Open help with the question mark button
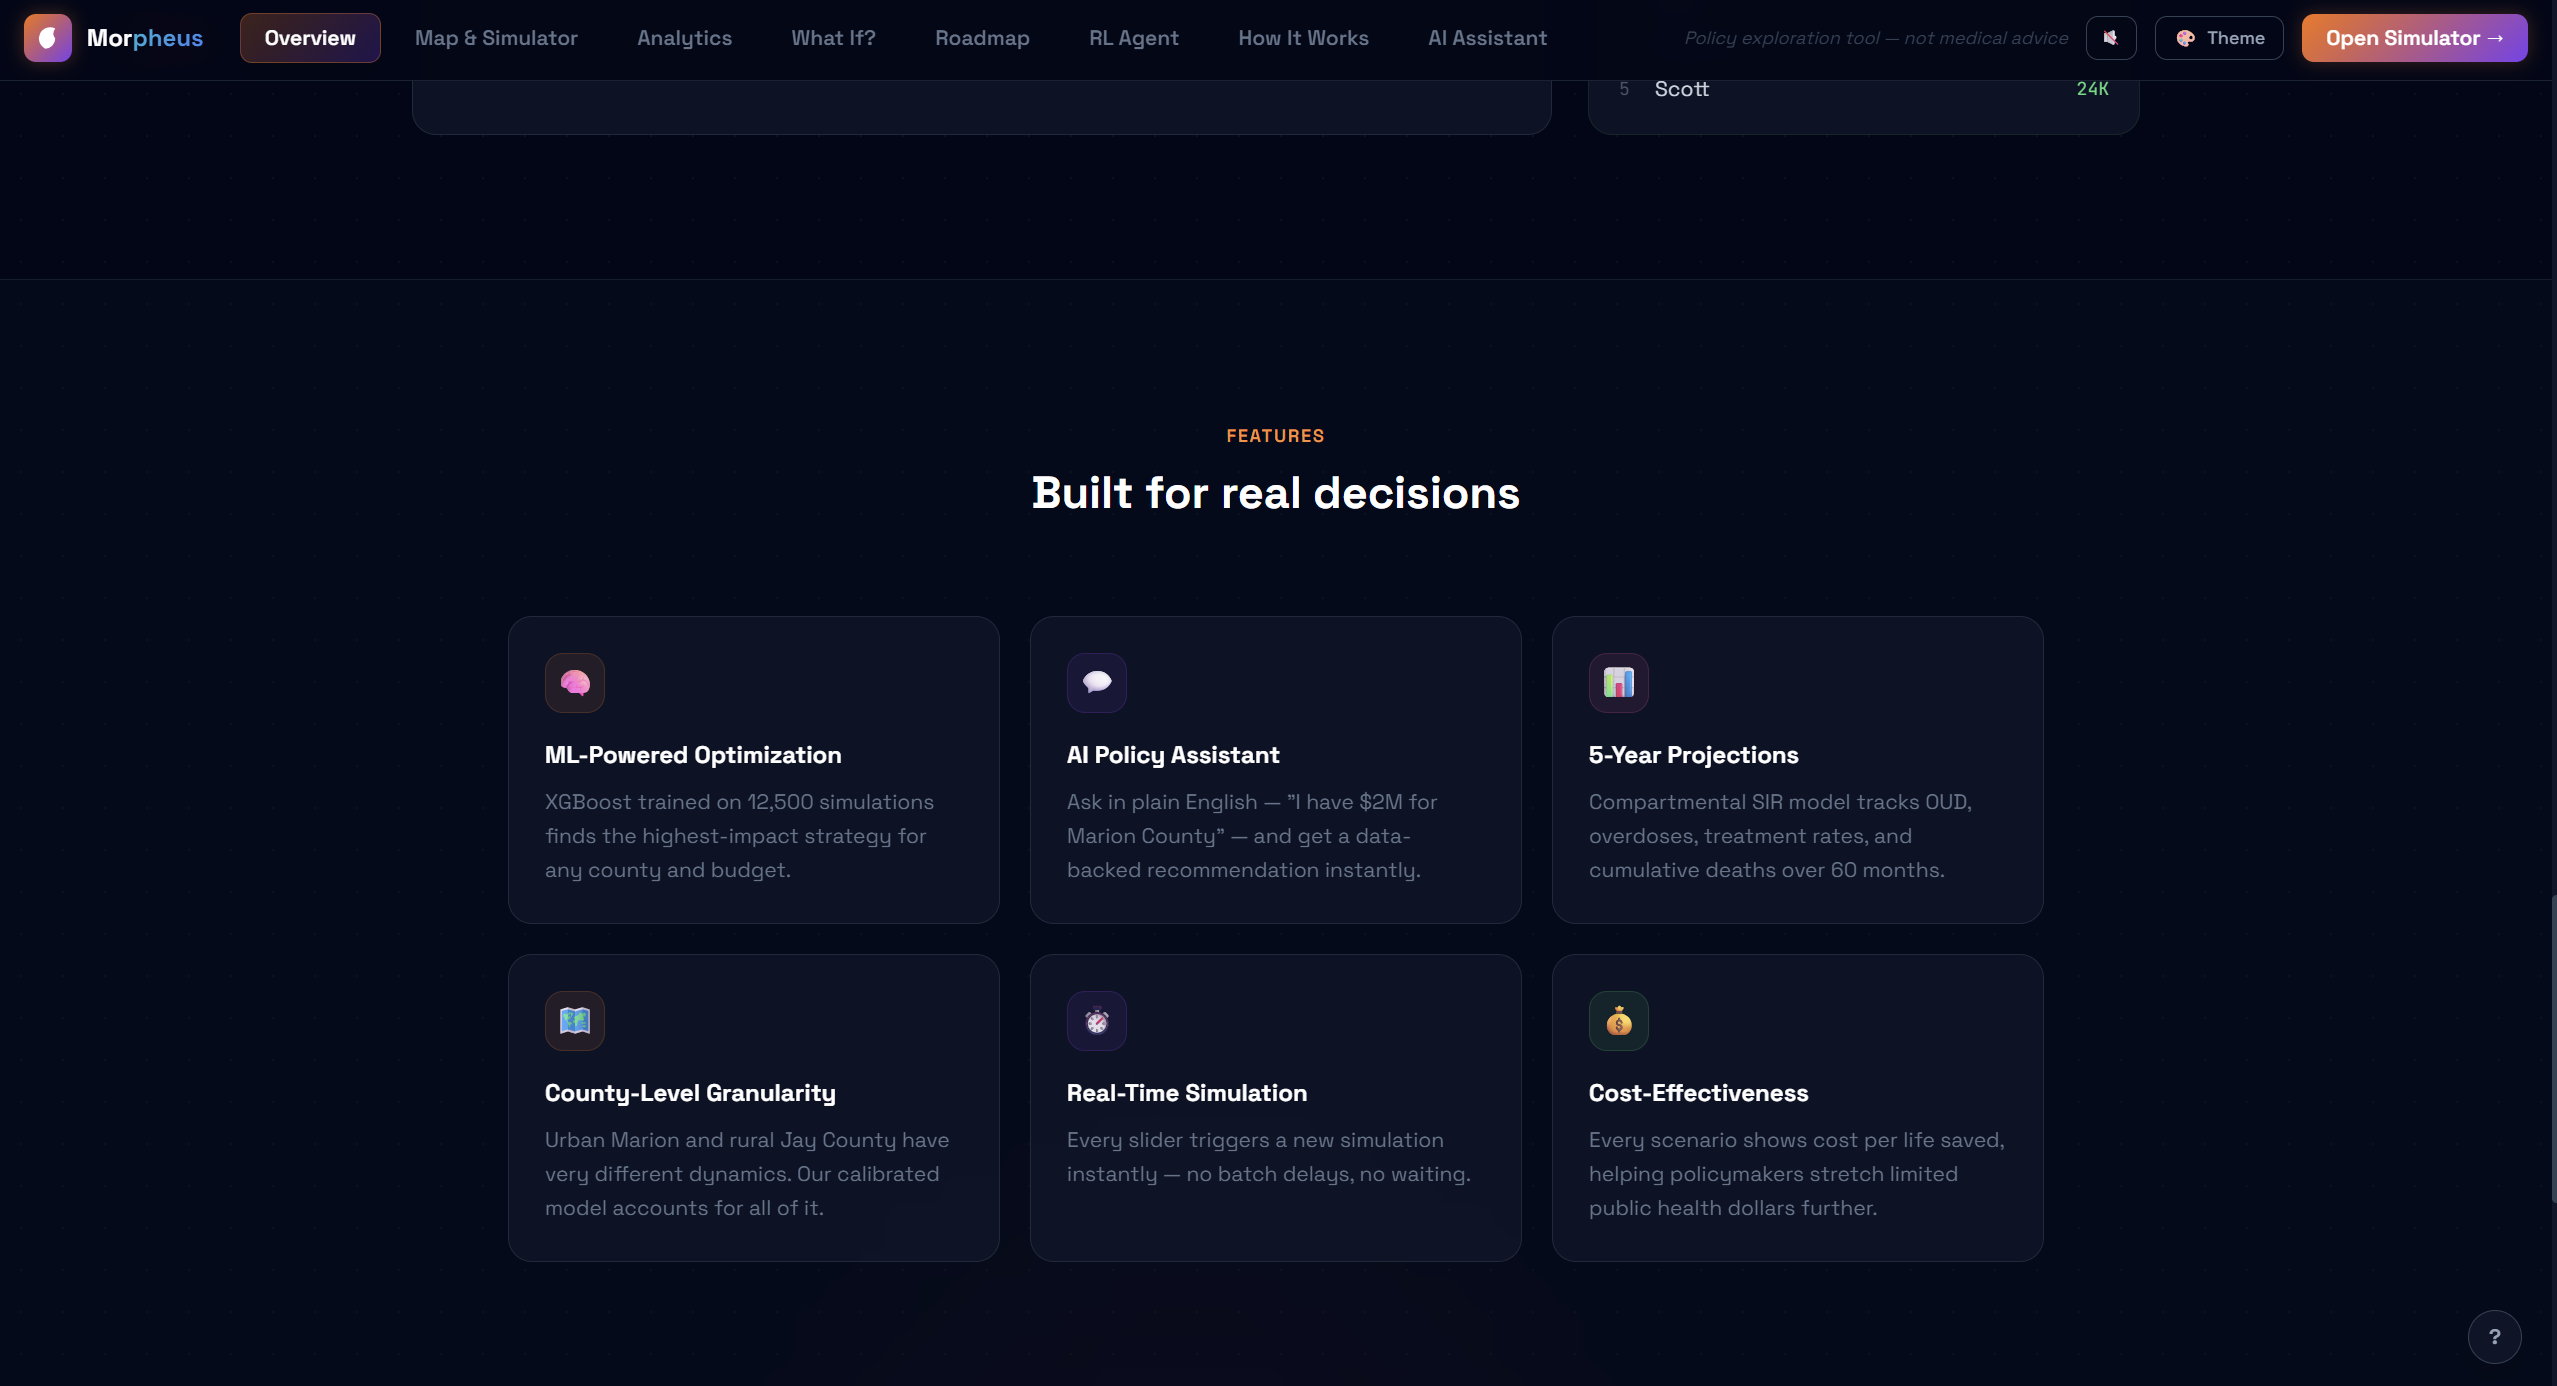The height and width of the screenshot is (1386, 2557). click(2494, 1337)
